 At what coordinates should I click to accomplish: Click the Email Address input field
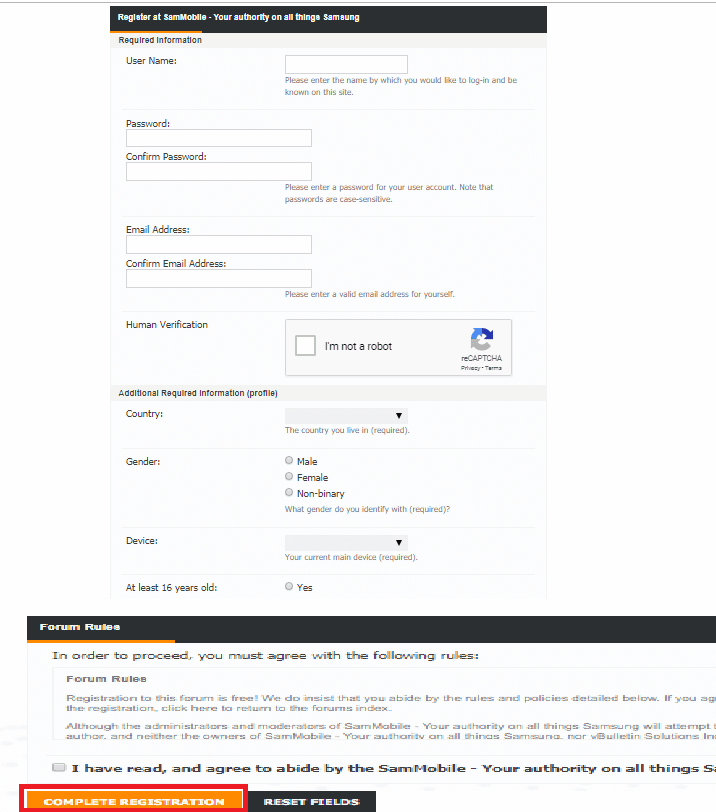coord(218,244)
